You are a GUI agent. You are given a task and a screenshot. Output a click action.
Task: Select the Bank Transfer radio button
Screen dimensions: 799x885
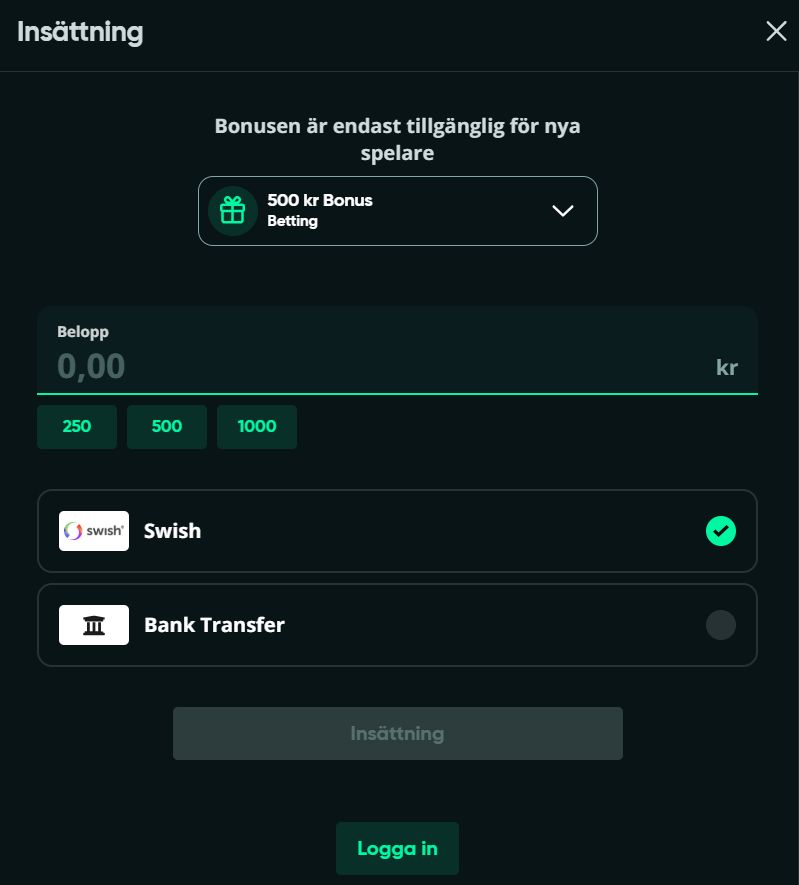coord(721,625)
